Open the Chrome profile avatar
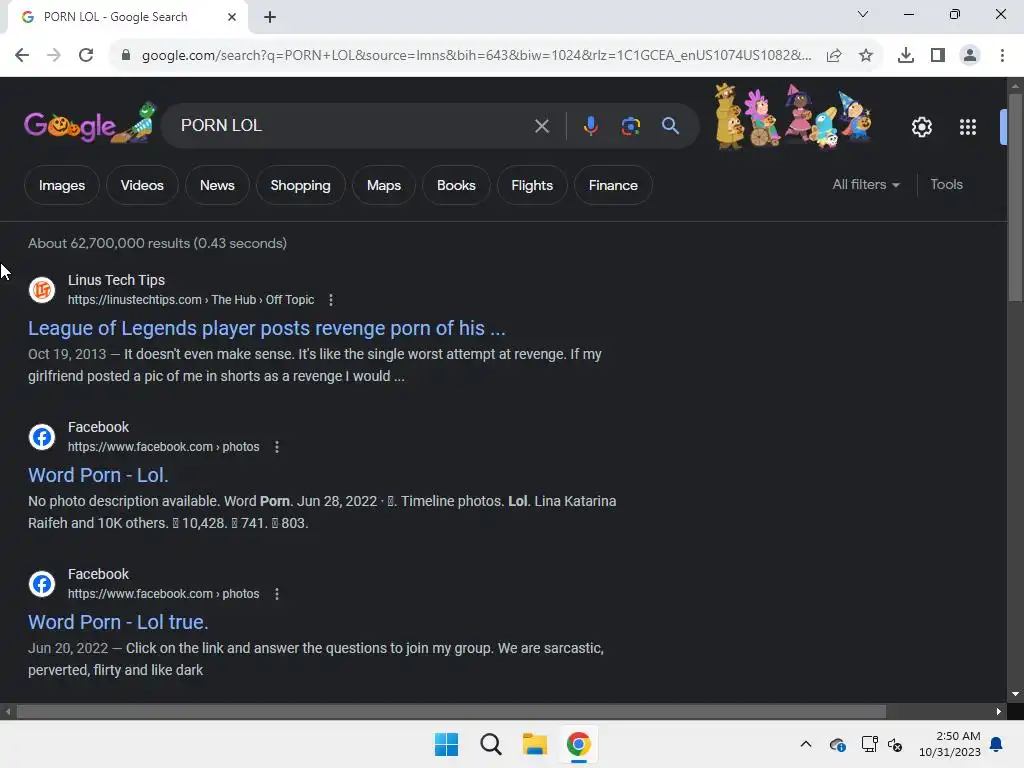Viewport: 1024px width, 768px height. pyautogui.click(x=970, y=56)
